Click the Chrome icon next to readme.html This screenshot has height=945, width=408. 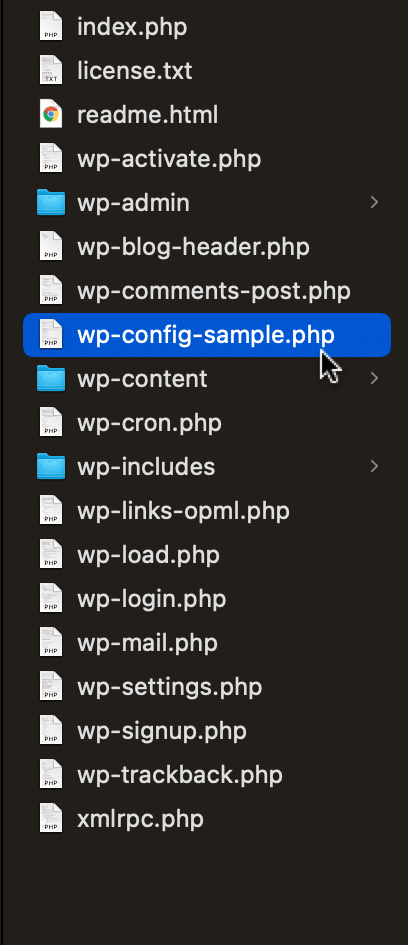pyautogui.click(x=51, y=115)
